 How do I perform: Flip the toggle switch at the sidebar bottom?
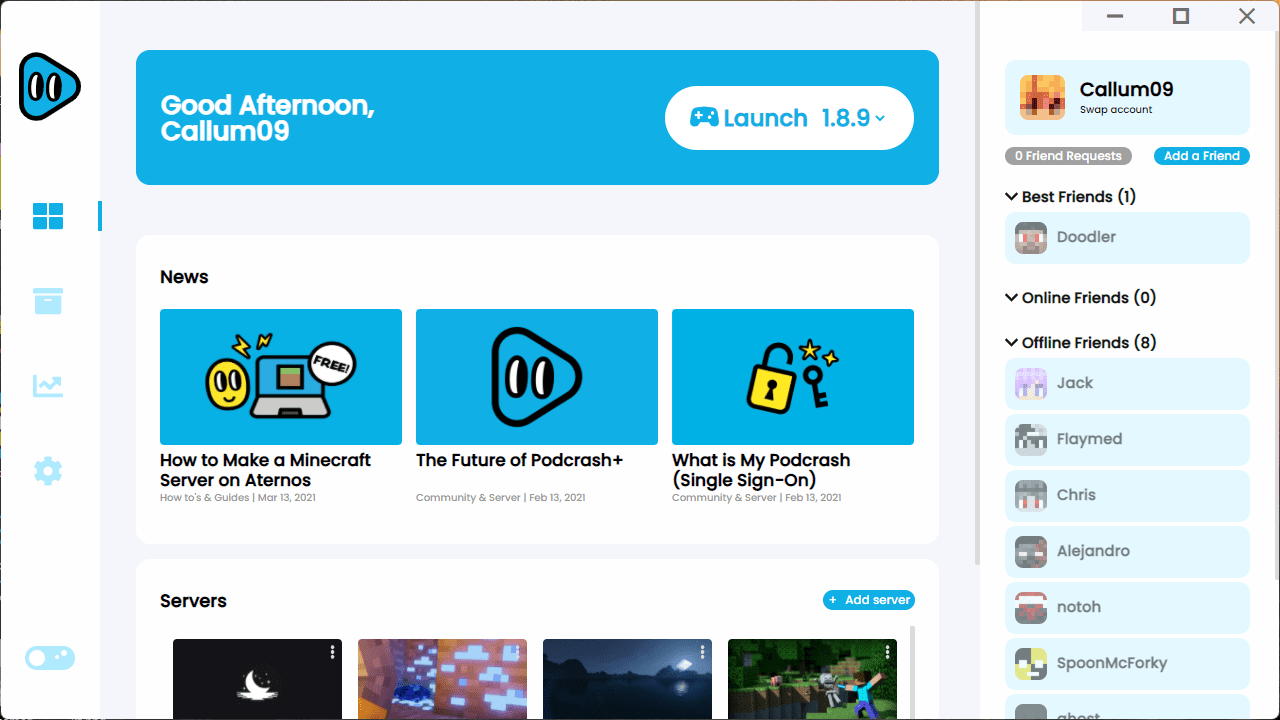click(x=50, y=658)
